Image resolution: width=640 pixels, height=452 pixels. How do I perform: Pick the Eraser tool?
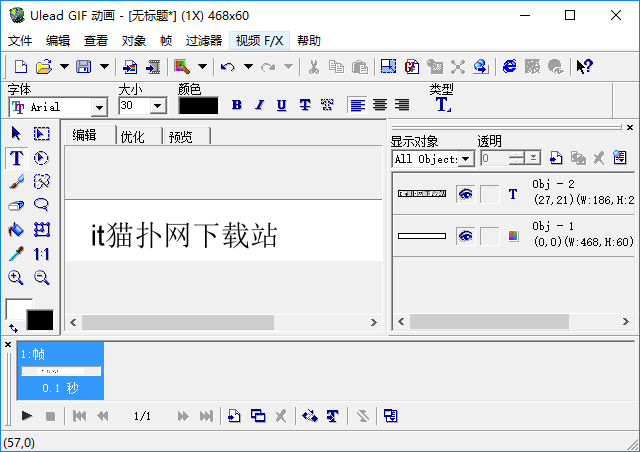coord(16,206)
